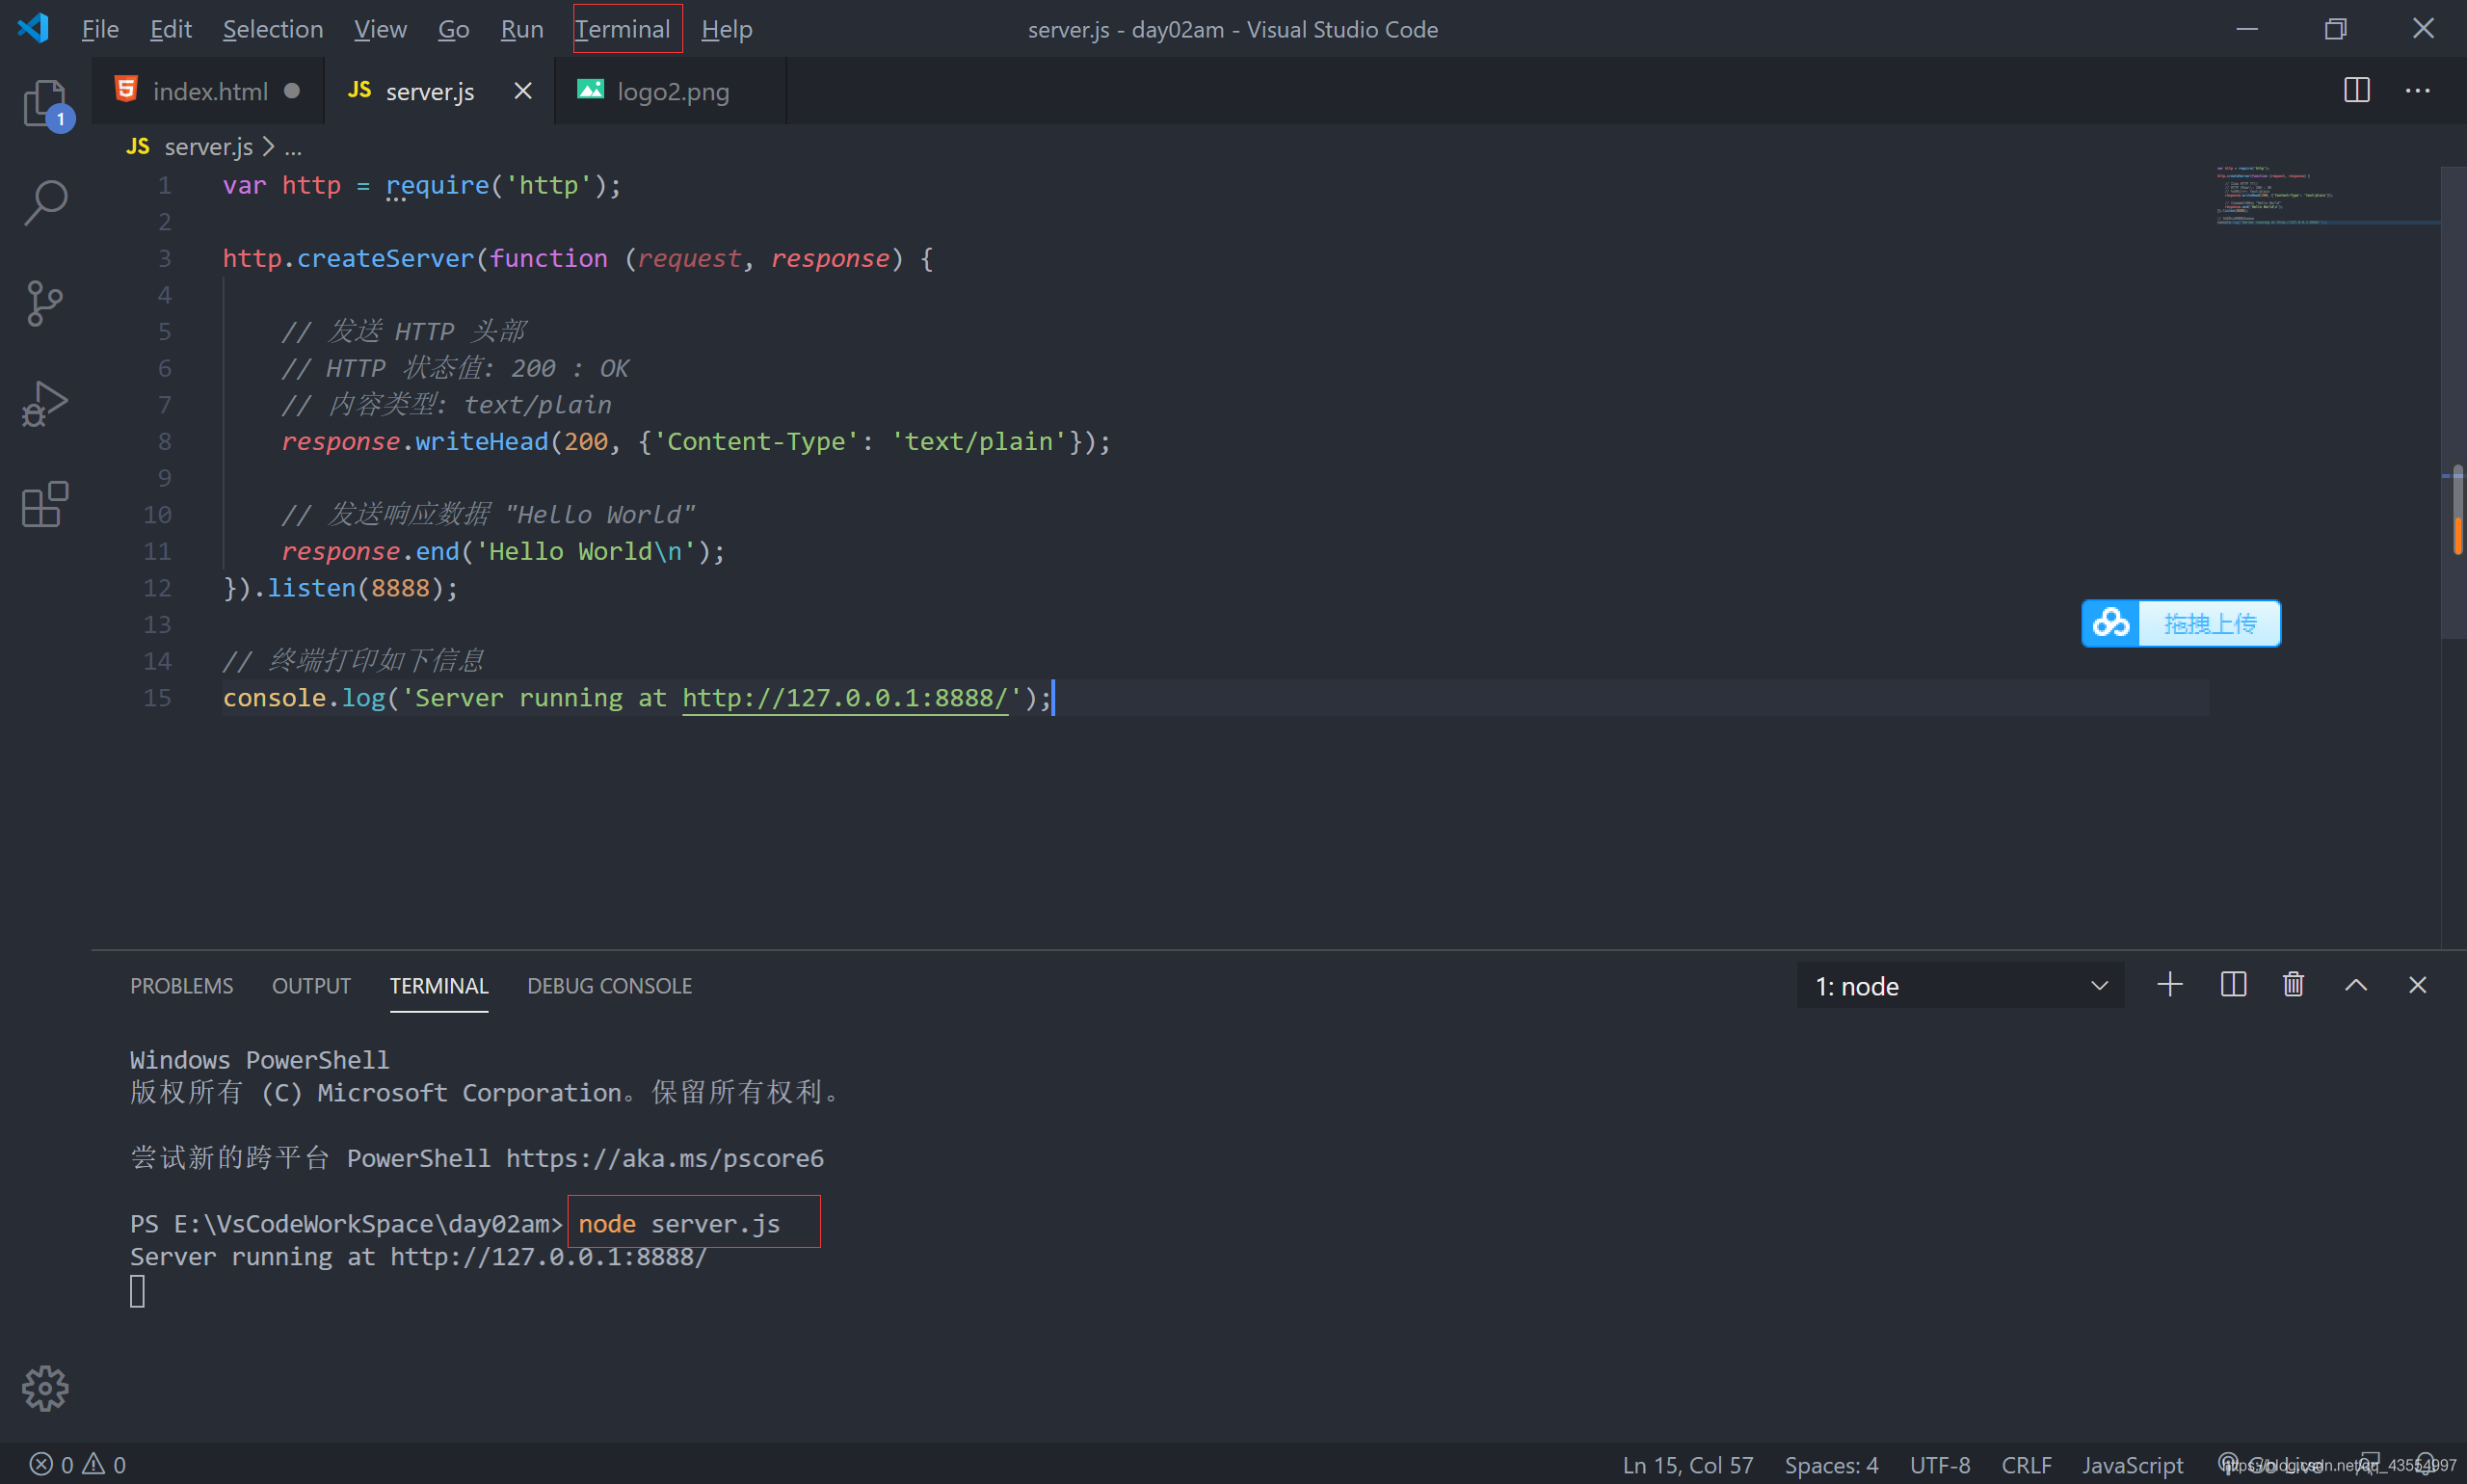Click the VS Code logo icon

[33, 28]
